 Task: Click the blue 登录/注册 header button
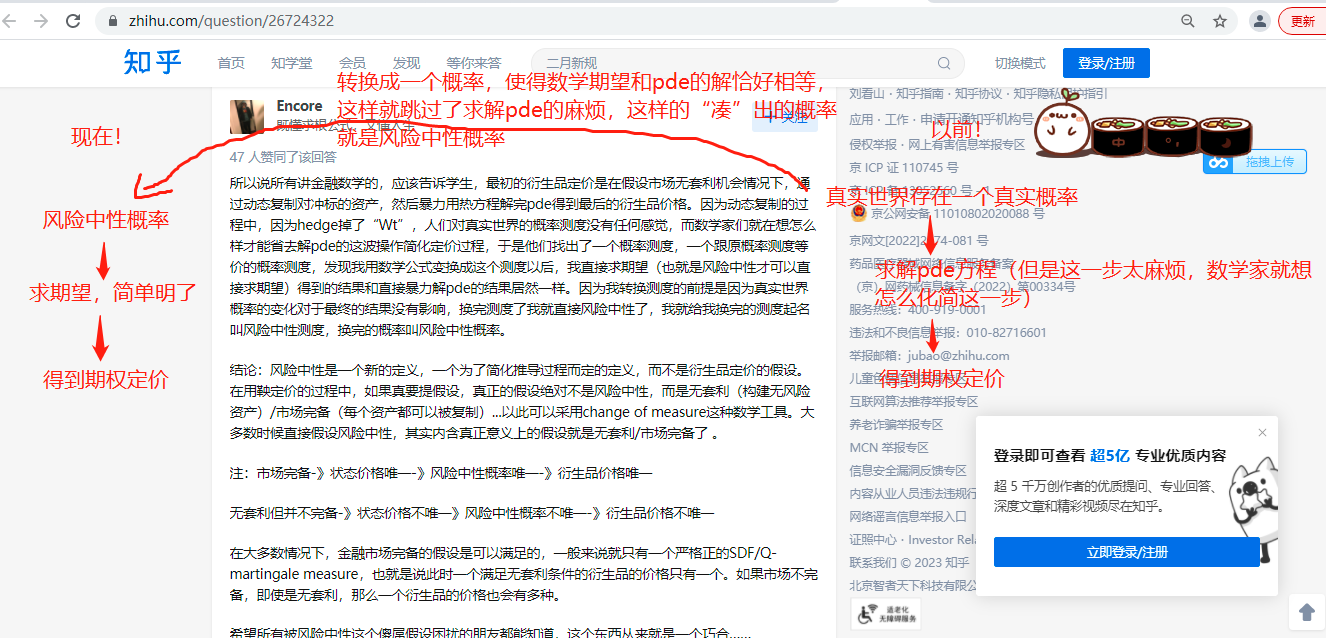click(x=1106, y=63)
